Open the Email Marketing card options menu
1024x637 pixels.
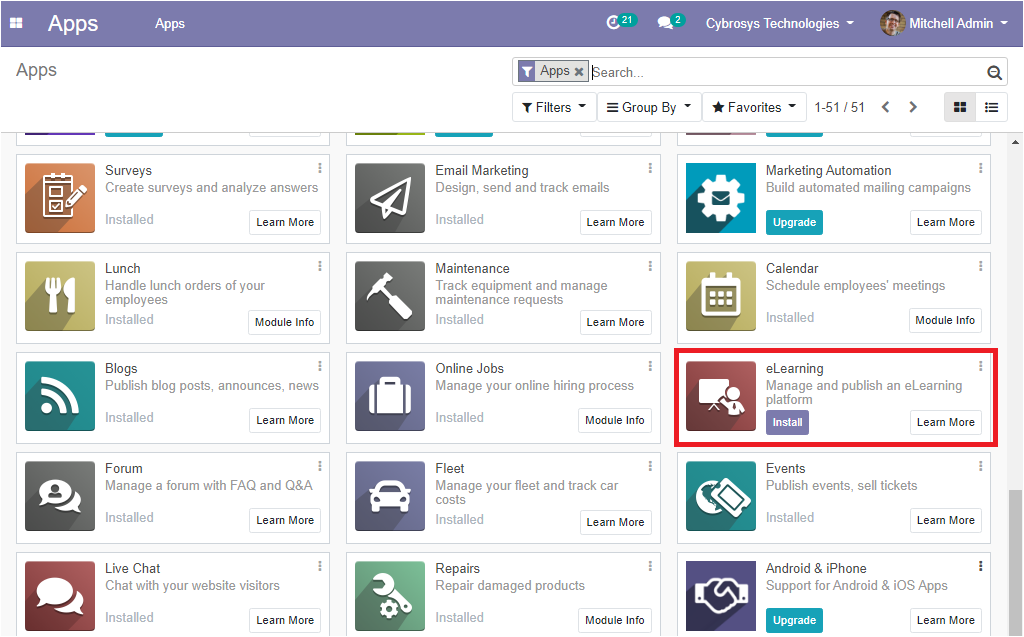[x=650, y=169]
